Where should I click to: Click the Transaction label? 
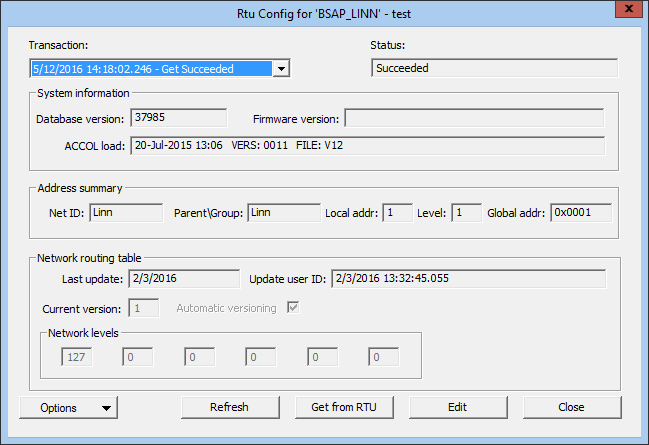point(58,45)
